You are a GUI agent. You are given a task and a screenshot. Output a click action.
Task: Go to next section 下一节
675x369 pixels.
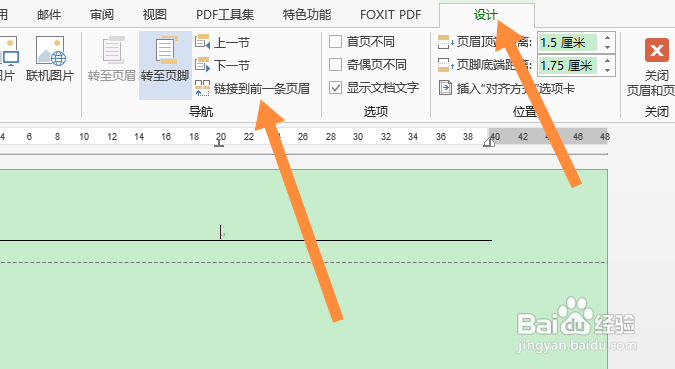point(223,65)
